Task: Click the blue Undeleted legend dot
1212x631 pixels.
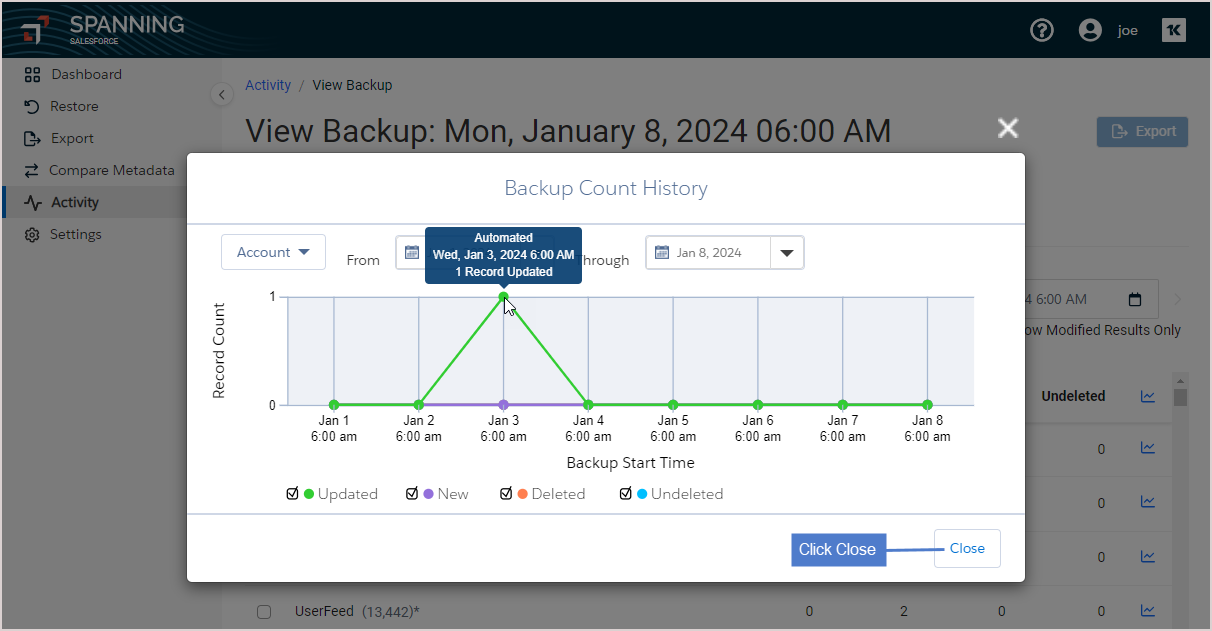Action: click(x=642, y=494)
